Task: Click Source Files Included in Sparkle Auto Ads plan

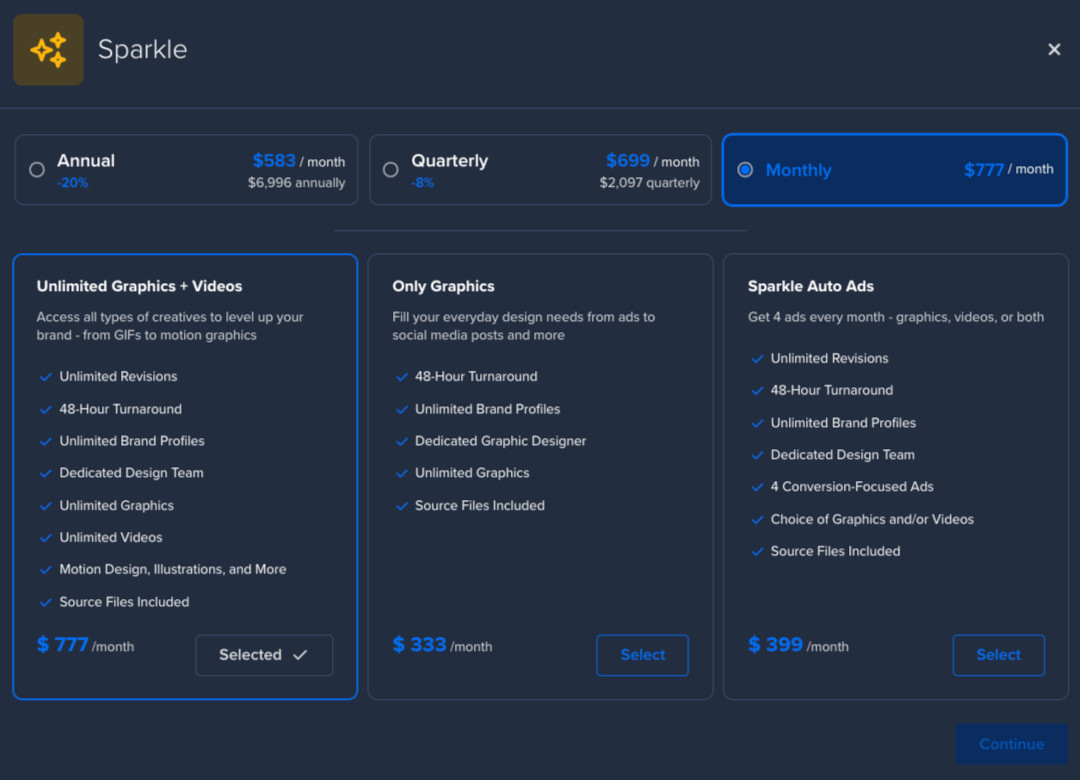Action: click(x=835, y=551)
